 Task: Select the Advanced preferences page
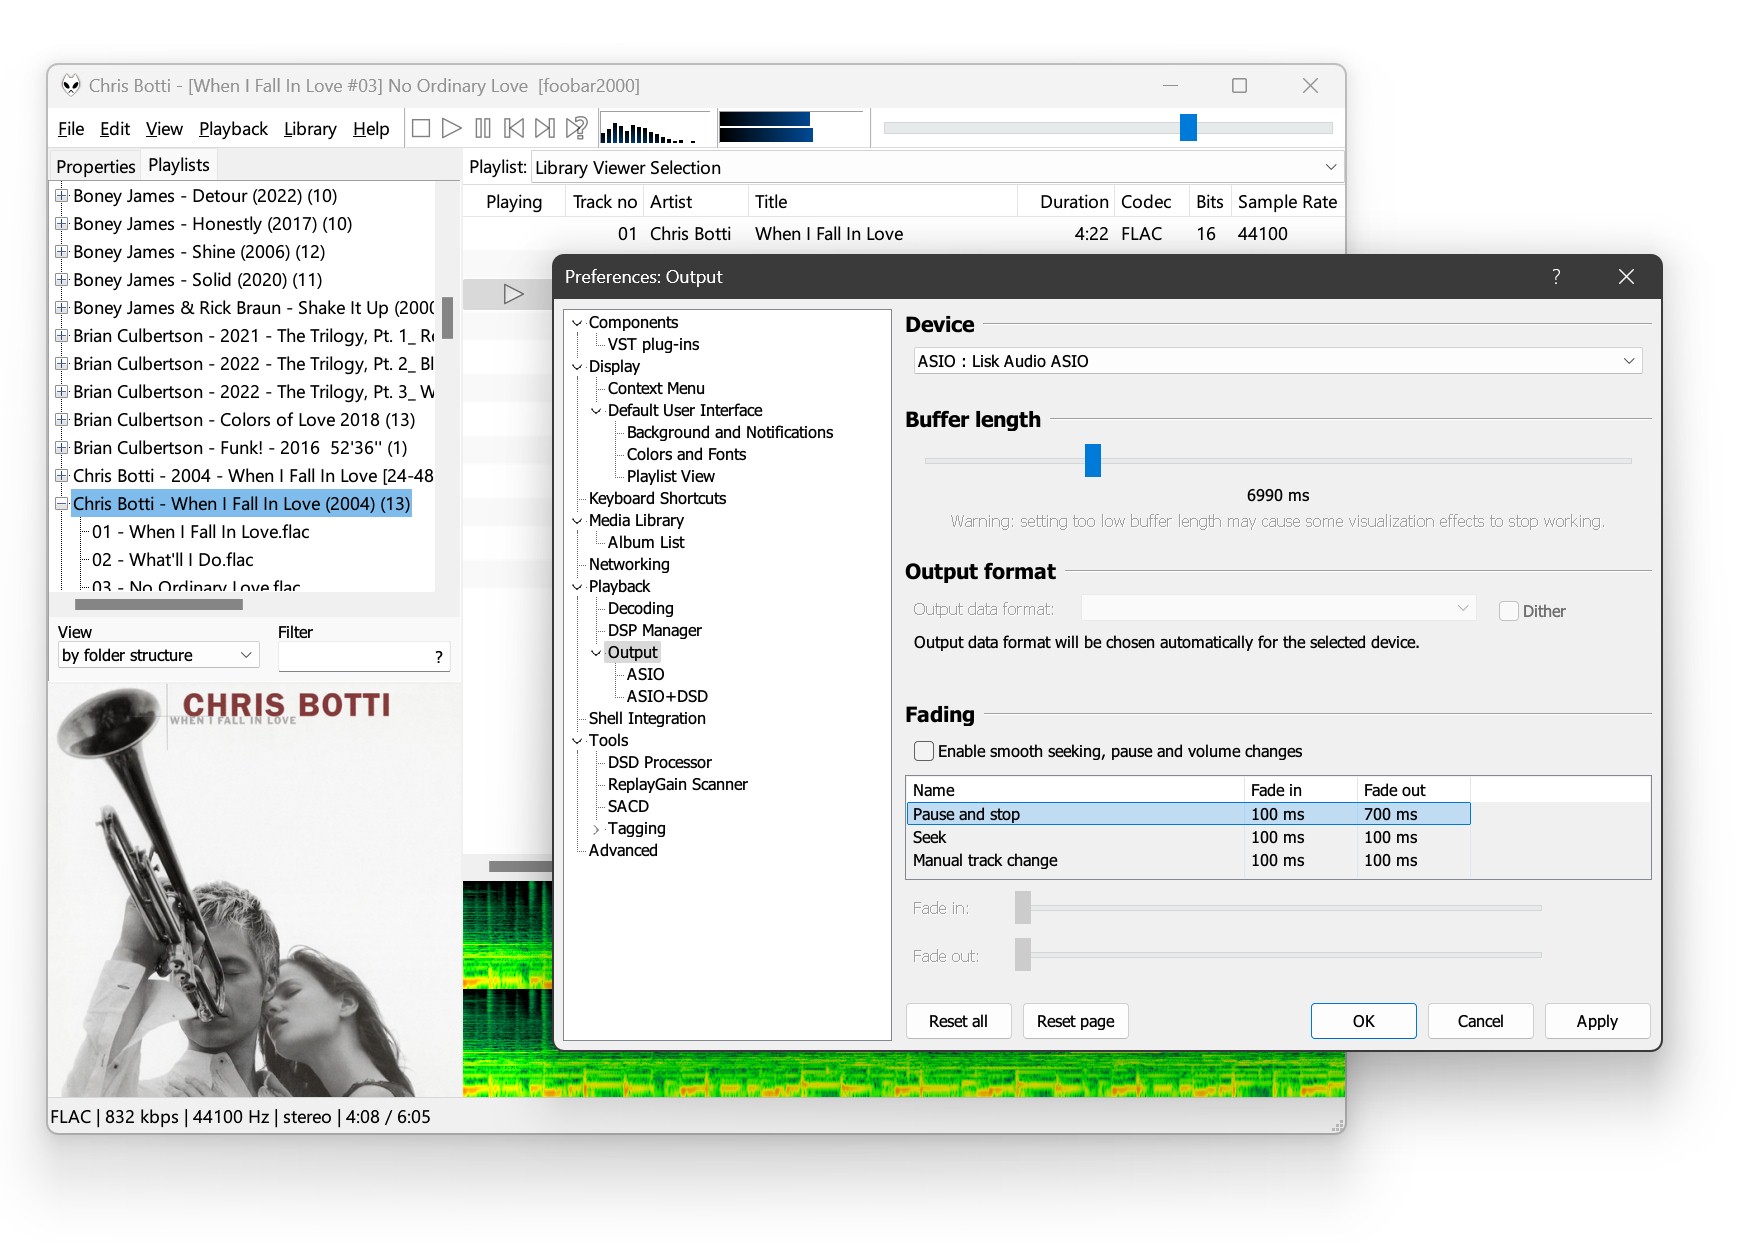click(x=622, y=851)
